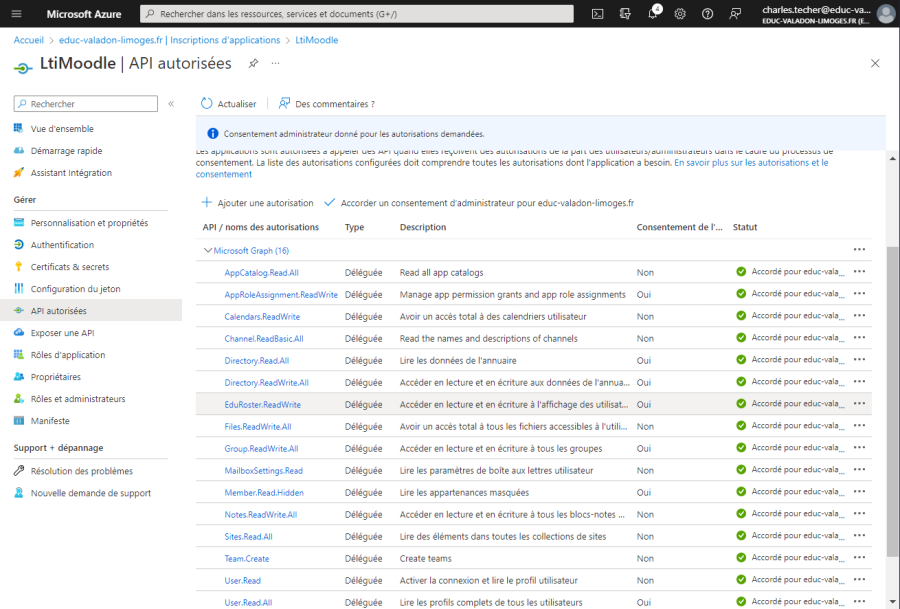Click Actualiser to refresh permissions

(x=228, y=104)
